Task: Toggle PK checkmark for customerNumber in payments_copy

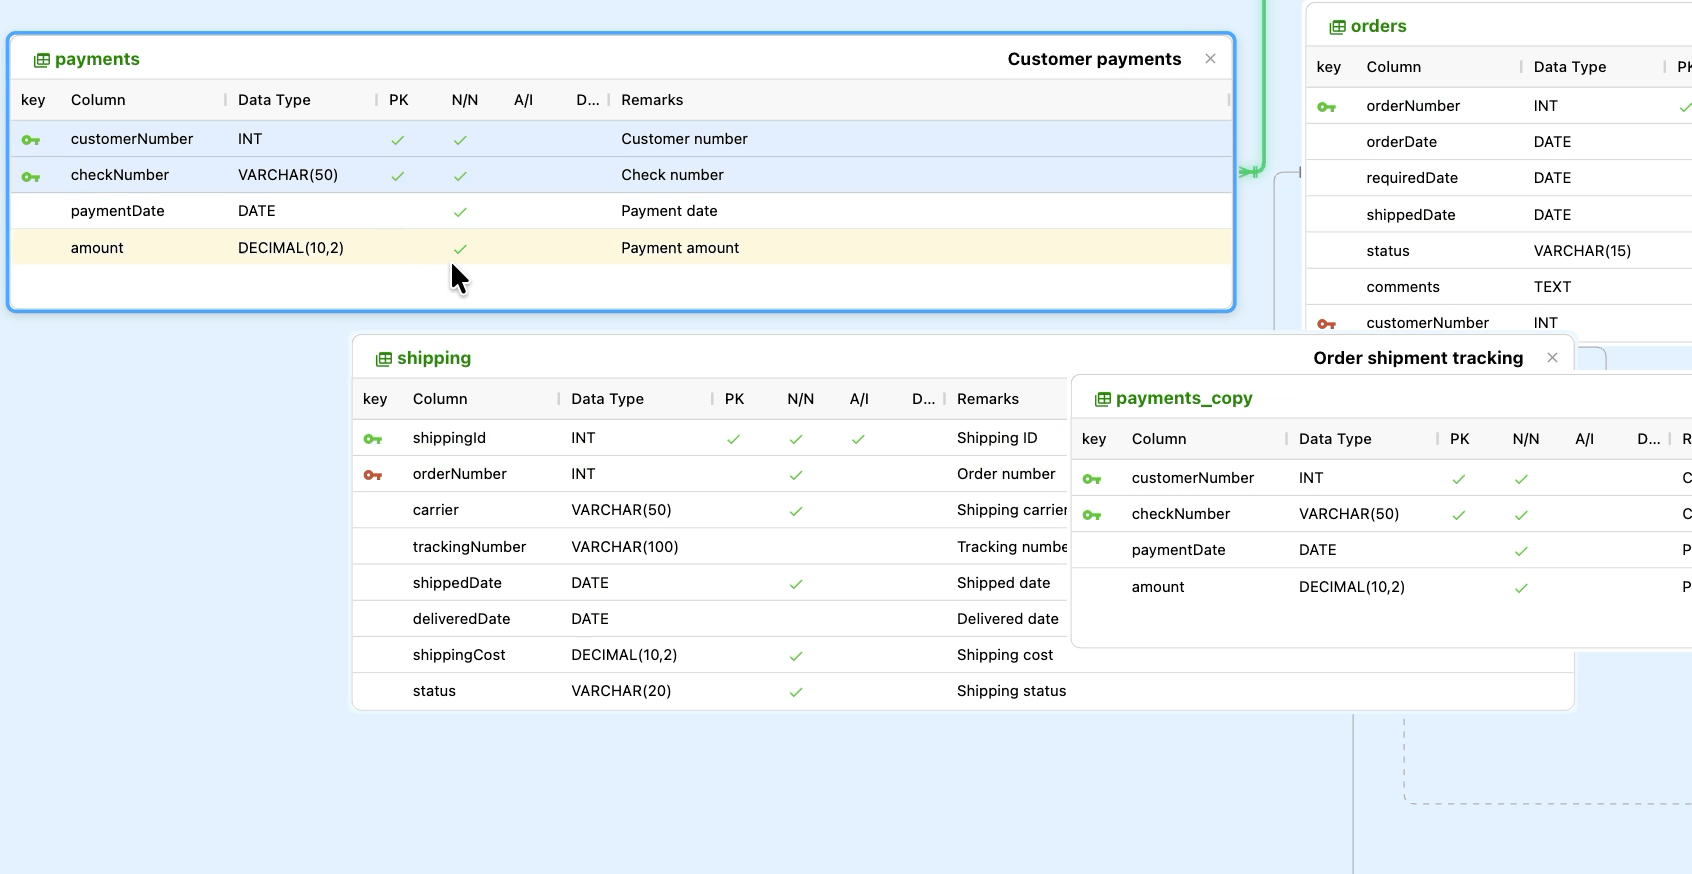Action: (1459, 479)
